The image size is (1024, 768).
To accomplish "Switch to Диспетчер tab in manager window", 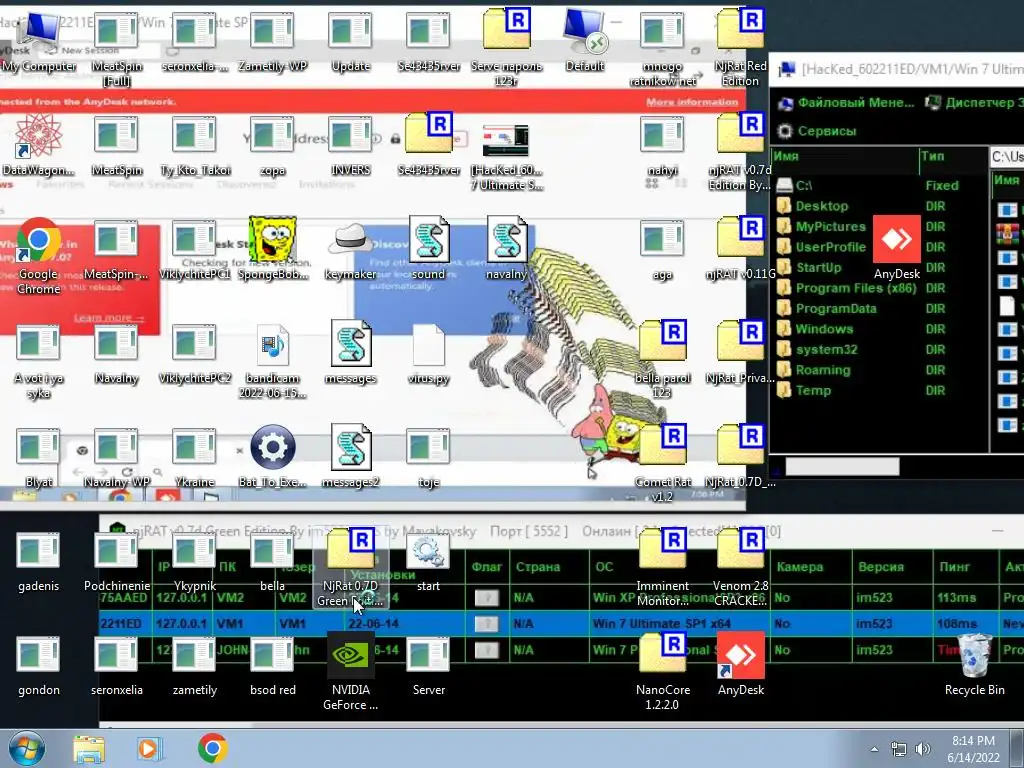I will click(x=973, y=103).
